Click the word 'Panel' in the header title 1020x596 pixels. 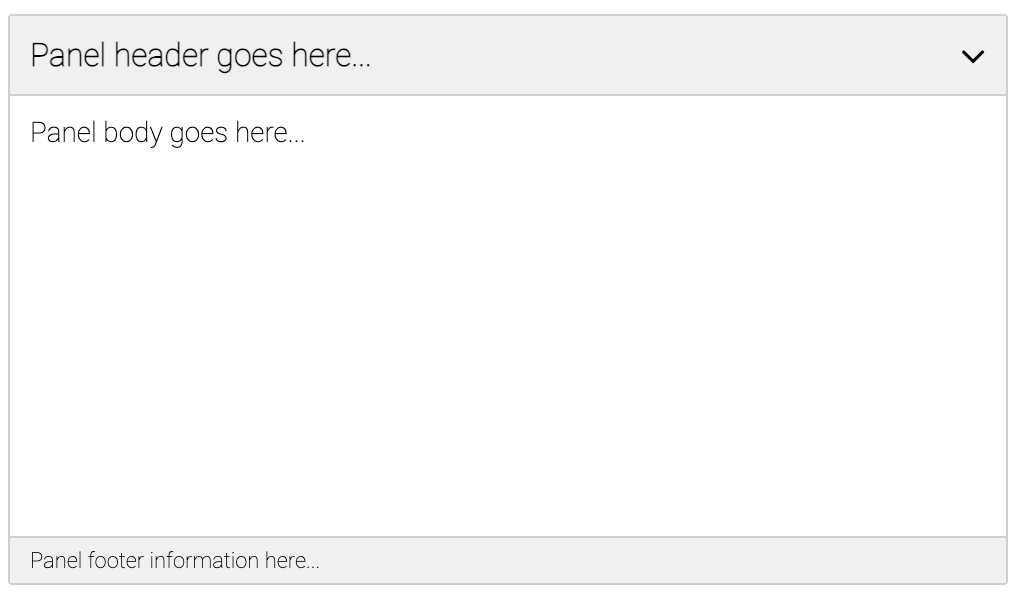coord(68,56)
